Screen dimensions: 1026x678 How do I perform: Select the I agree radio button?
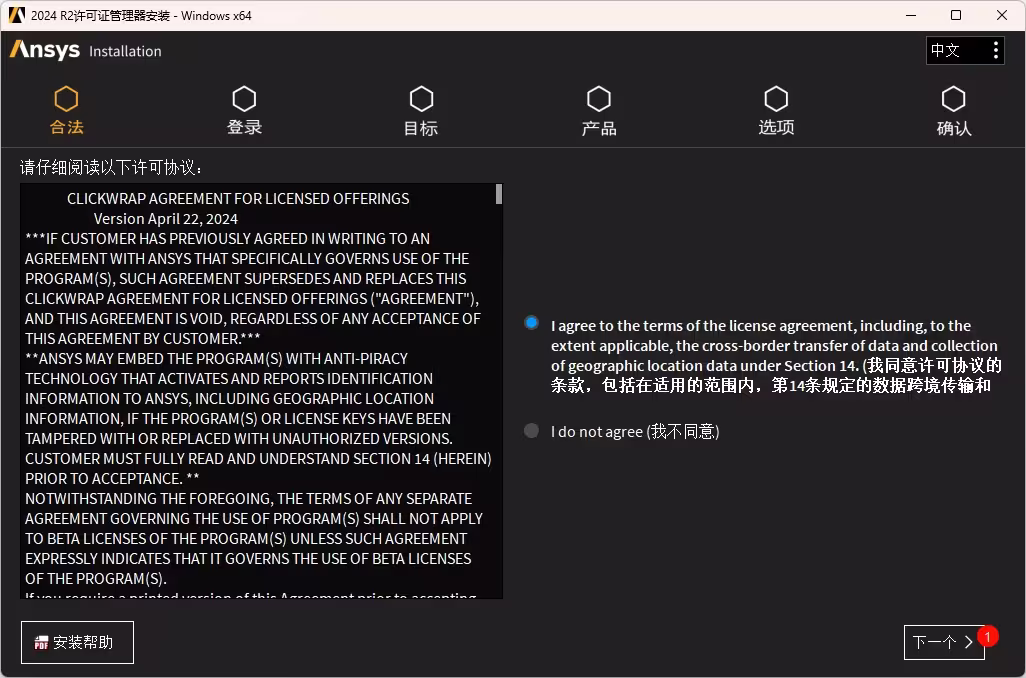click(531, 323)
